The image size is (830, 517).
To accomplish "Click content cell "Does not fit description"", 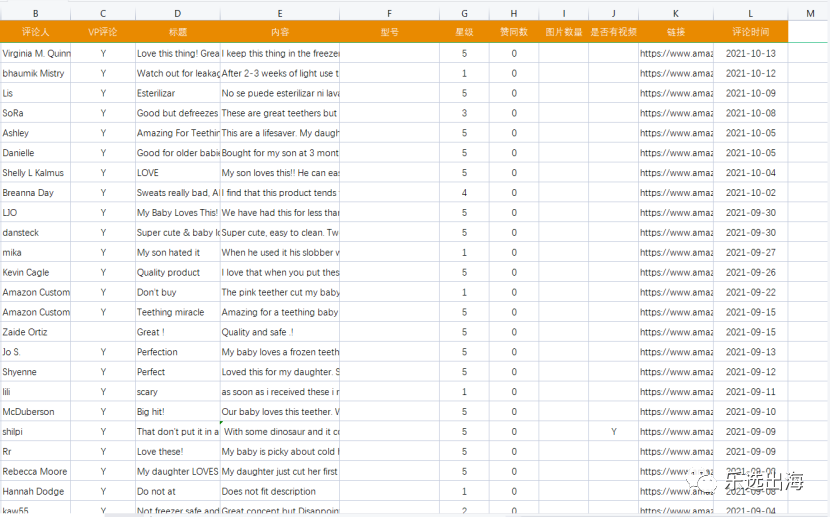I will pyautogui.click(x=279, y=491).
